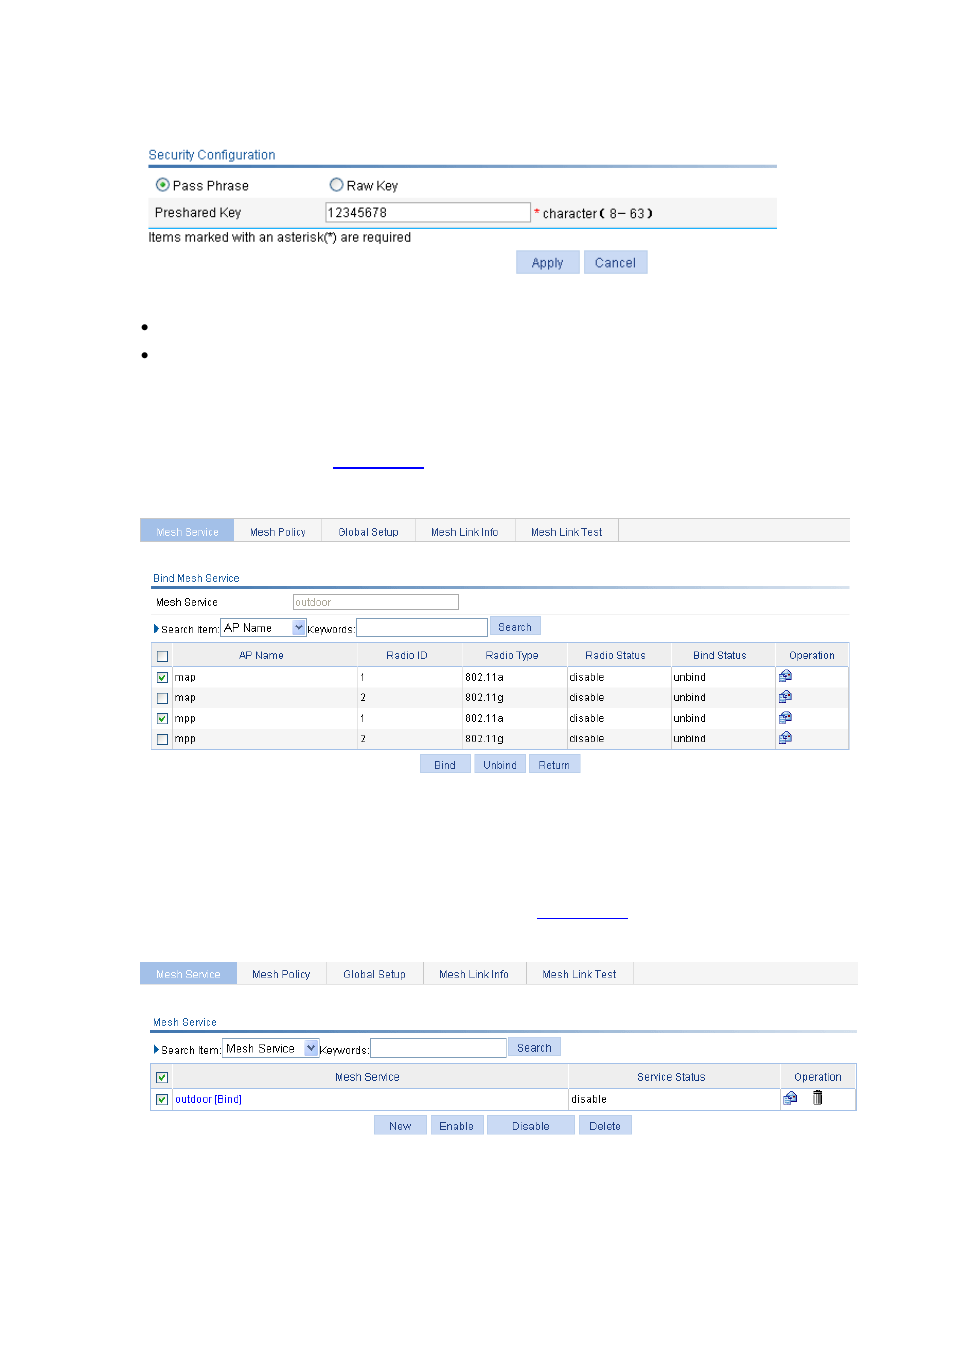Open Mesh Link Info tab in lower bar
The height and width of the screenshot is (1350, 954).
(474, 974)
